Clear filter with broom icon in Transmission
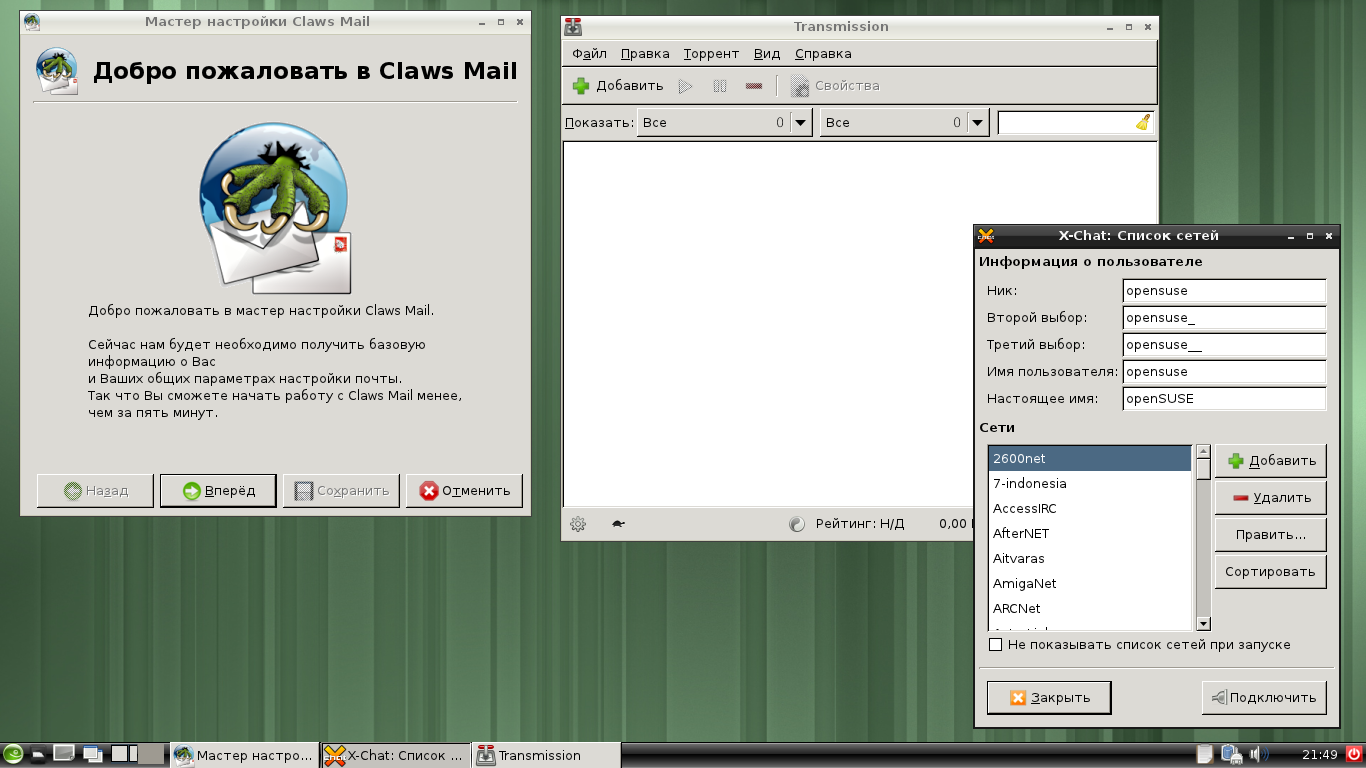This screenshot has height=768, width=1366. pos(1143,122)
